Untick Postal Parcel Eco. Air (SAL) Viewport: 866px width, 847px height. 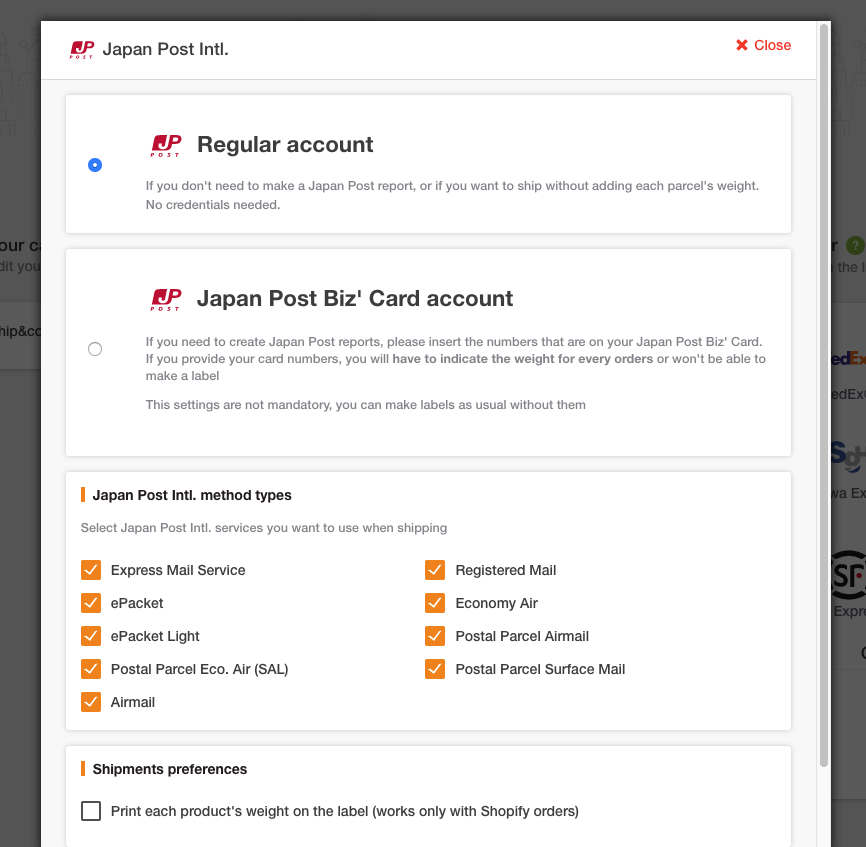(91, 669)
